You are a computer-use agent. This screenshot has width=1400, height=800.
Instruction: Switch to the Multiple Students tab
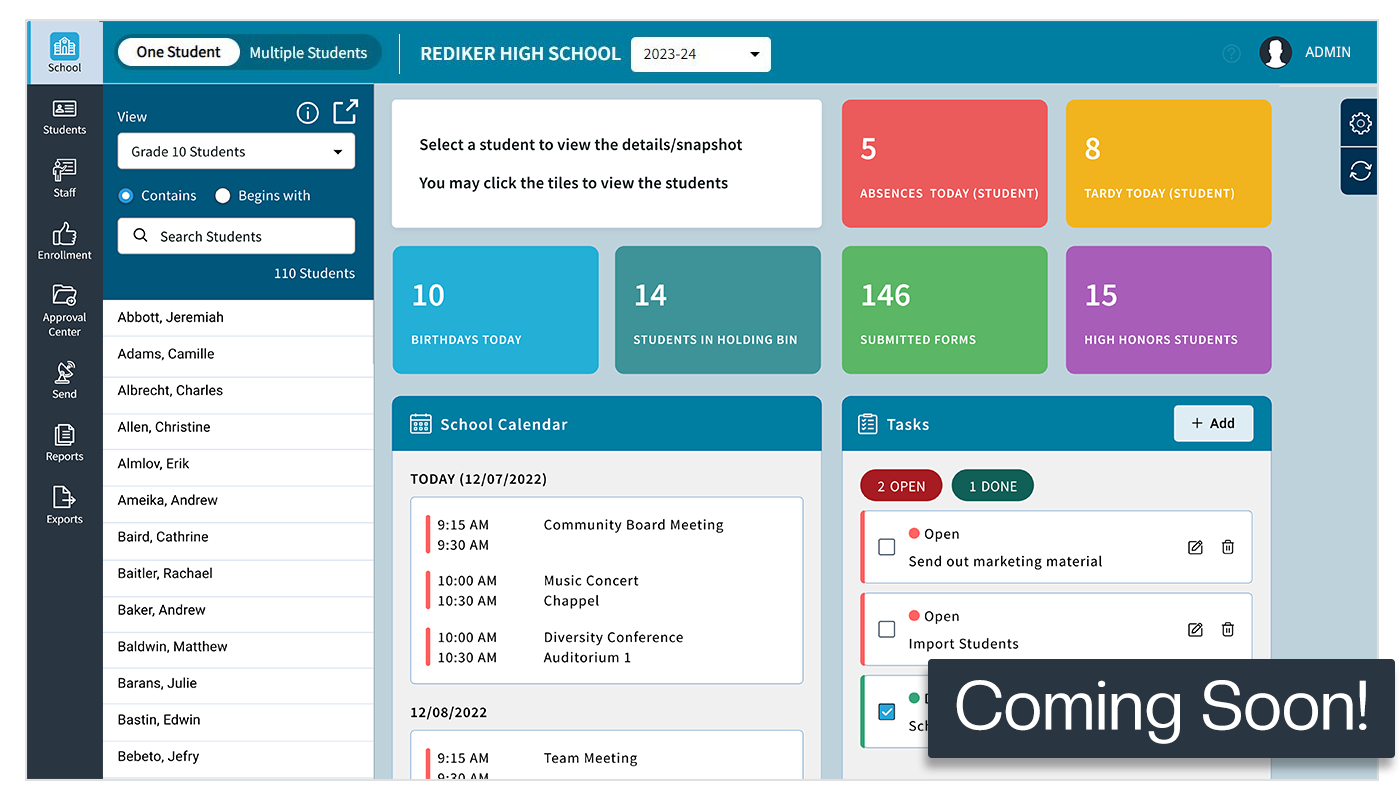[309, 52]
